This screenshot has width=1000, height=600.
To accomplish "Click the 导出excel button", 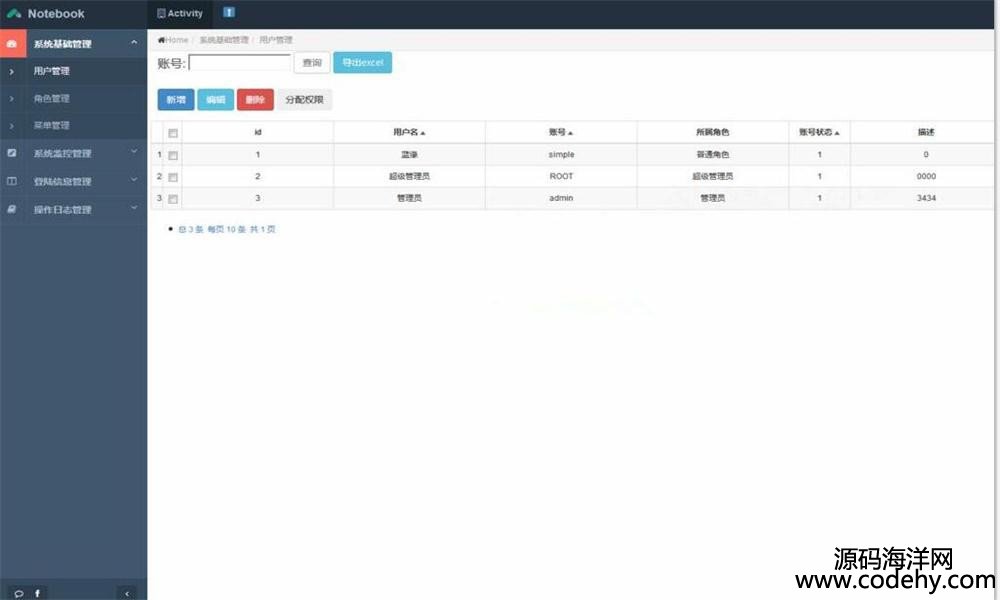I will point(362,63).
